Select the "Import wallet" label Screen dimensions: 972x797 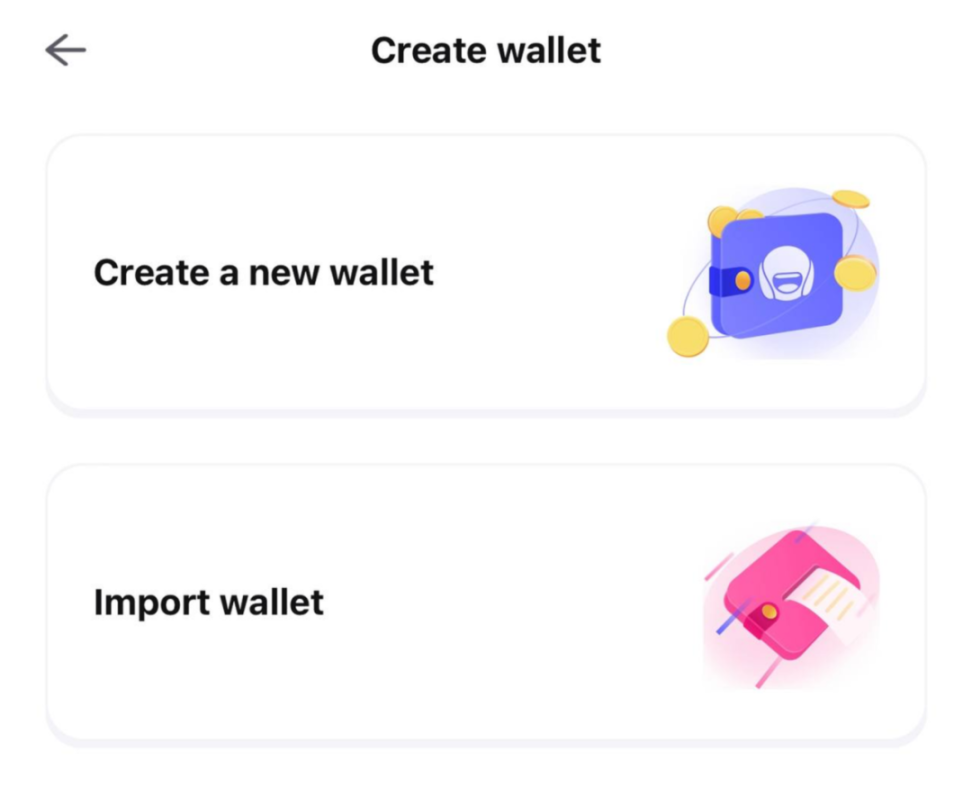click(209, 602)
